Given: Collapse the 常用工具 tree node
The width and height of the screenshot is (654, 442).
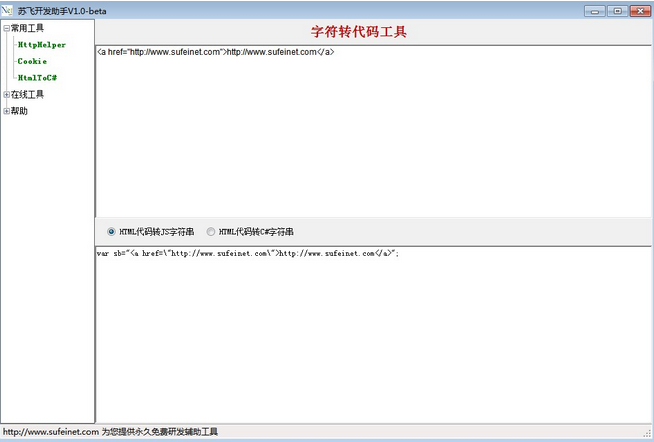Looking at the screenshot, I should click(x=6, y=28).
